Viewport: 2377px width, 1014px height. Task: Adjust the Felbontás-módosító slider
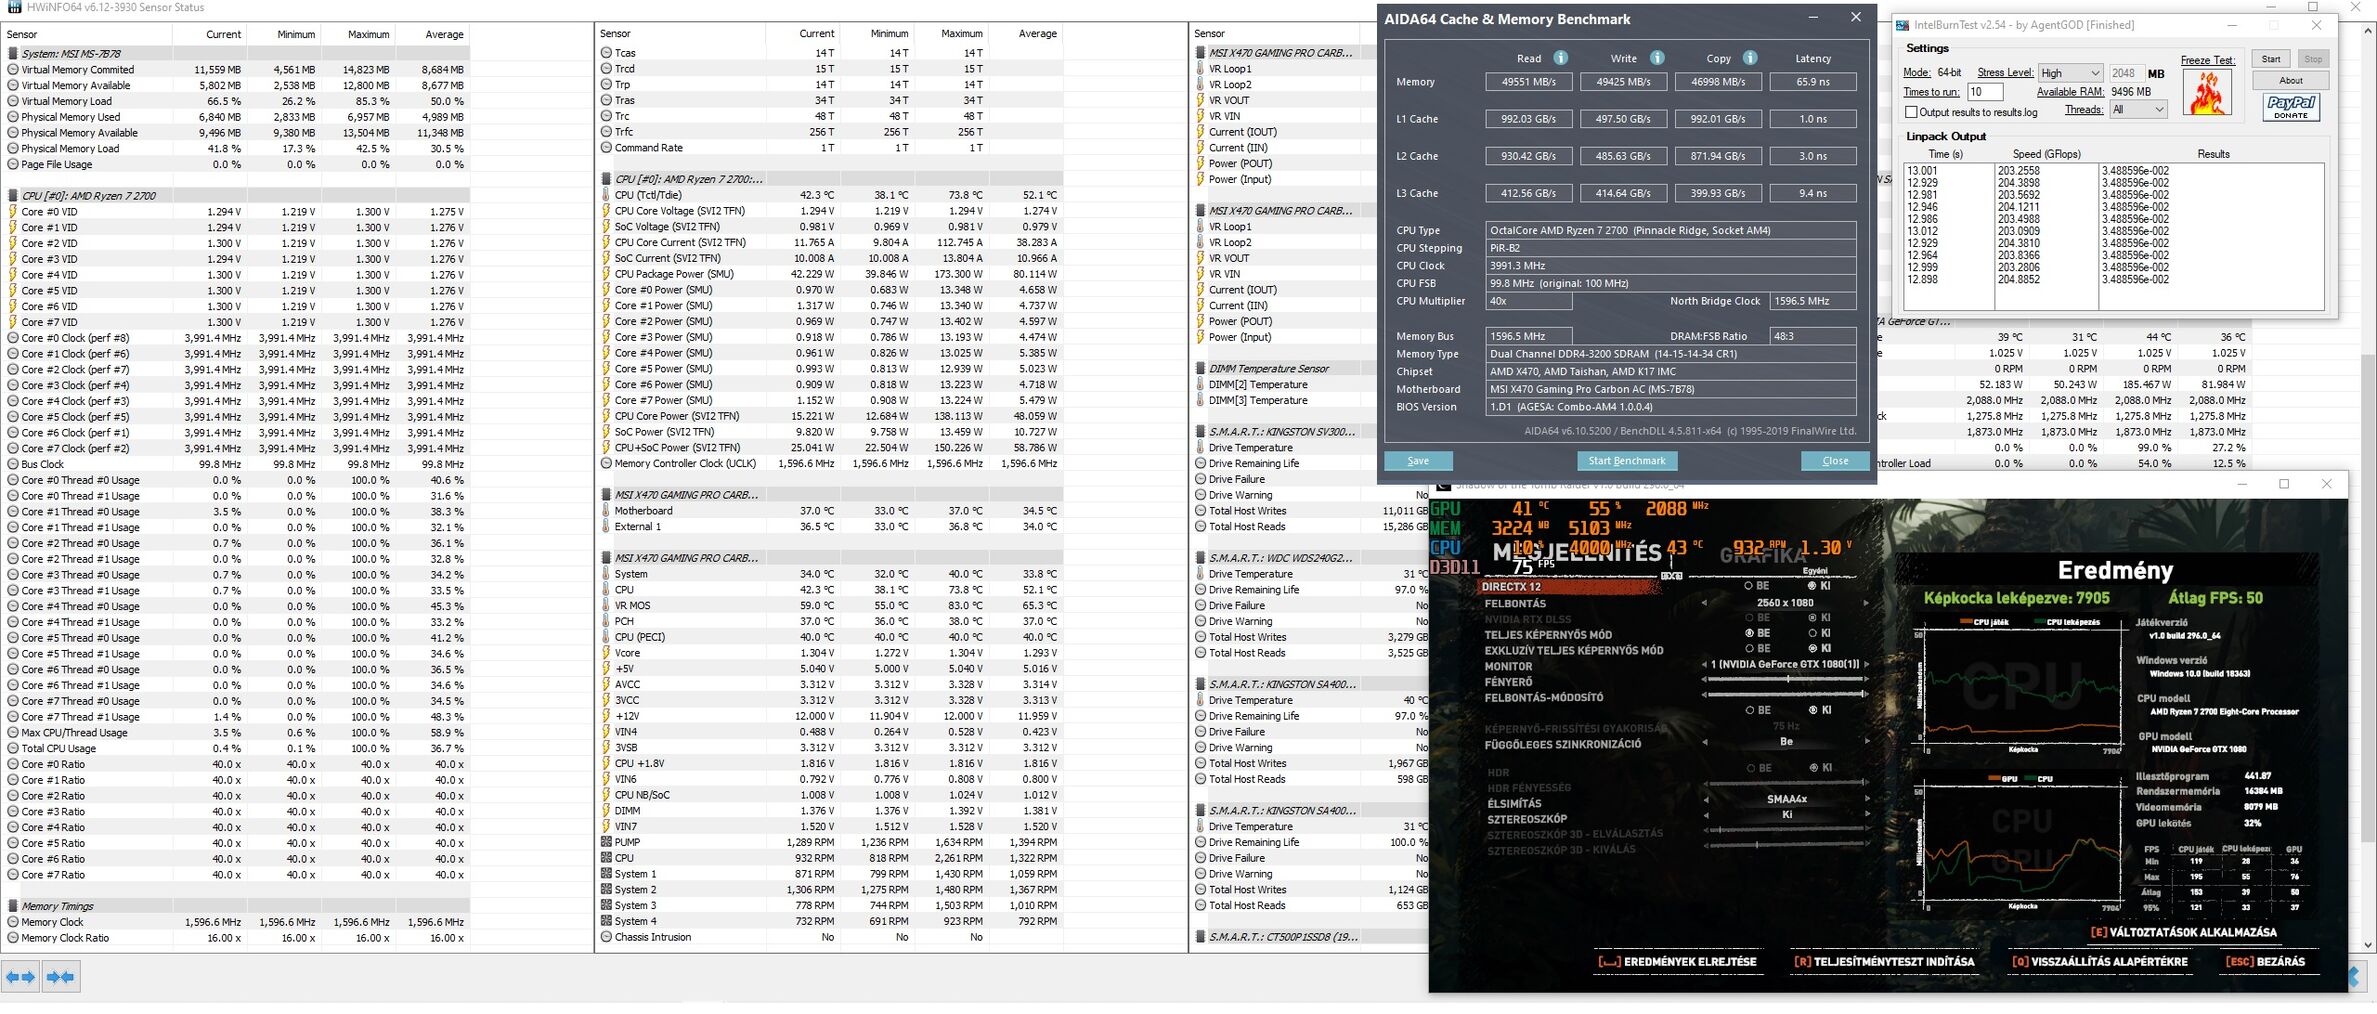coord(1785,694)
